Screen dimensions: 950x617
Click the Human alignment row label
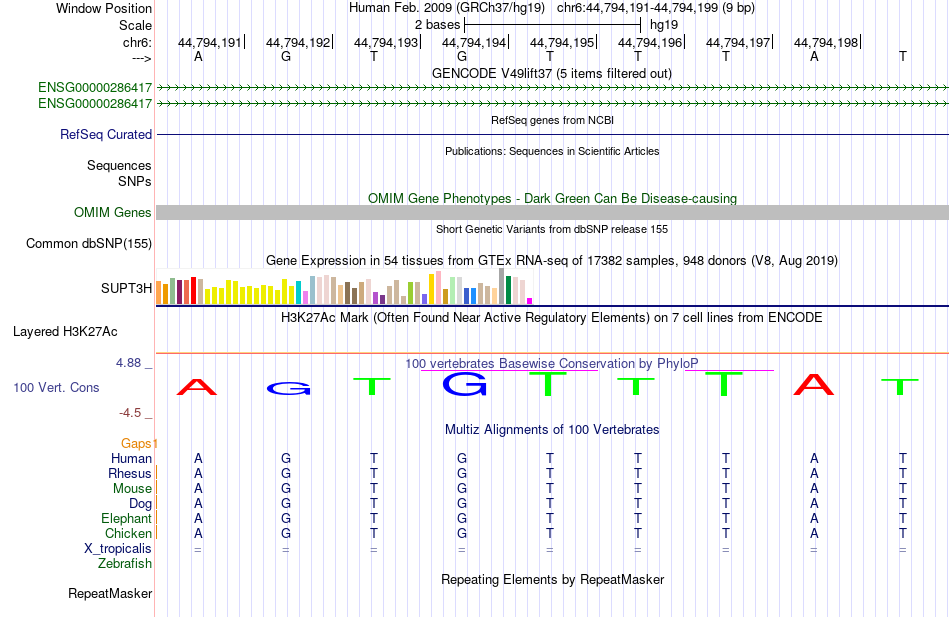[x=131, y=458]
